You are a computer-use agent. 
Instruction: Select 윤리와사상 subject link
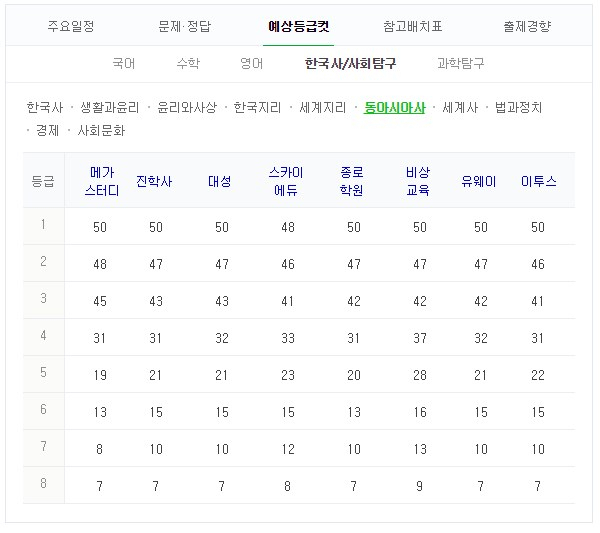pyautogui.click(x=187, y=107)
